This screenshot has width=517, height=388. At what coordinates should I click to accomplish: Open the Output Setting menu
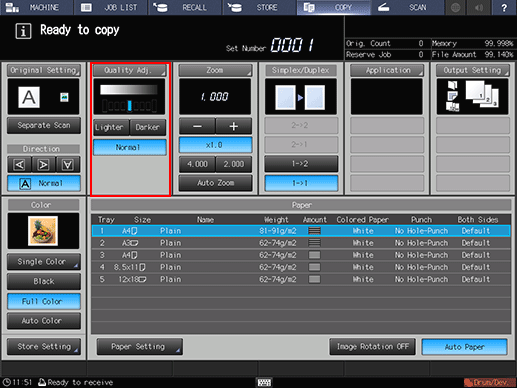click(473, 70)
